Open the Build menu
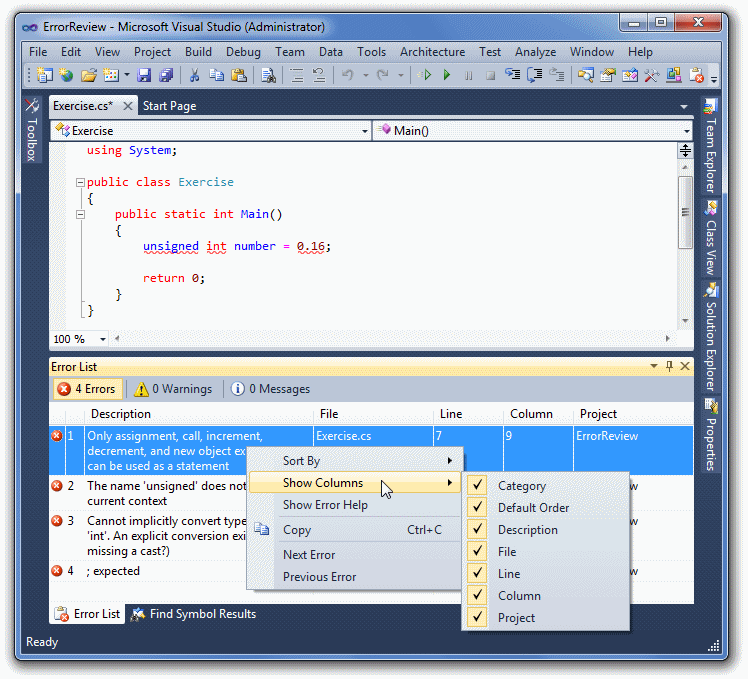 pos(198,52)
